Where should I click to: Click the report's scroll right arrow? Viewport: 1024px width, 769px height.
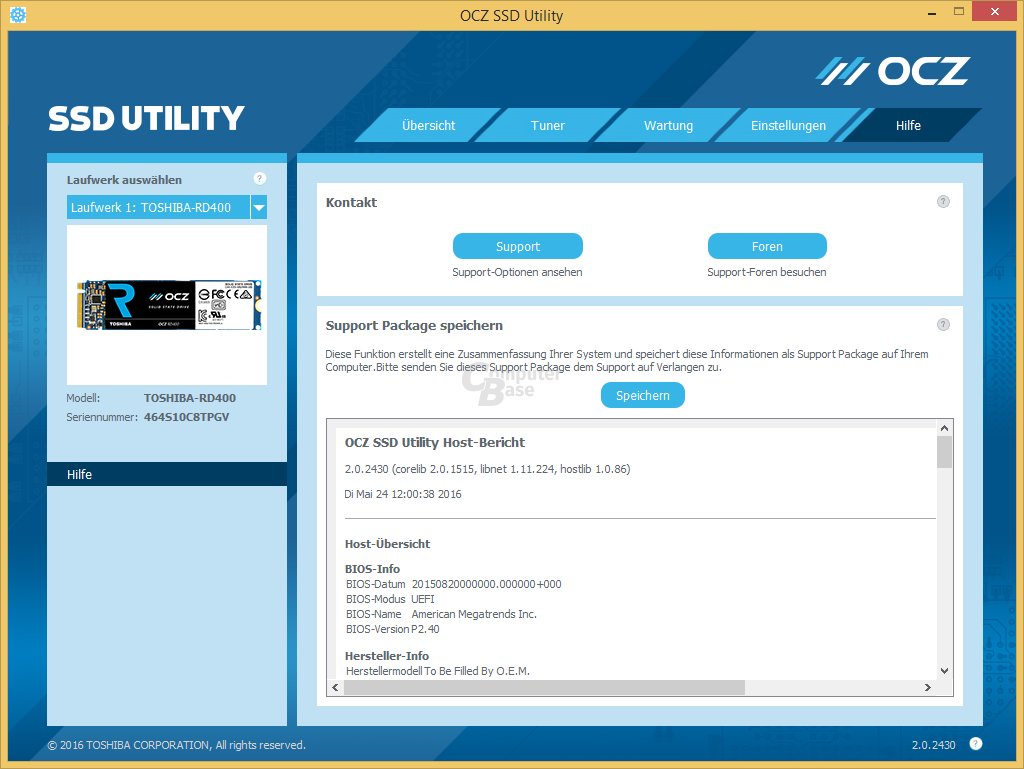pyautogui.click(x=927, y=687)
